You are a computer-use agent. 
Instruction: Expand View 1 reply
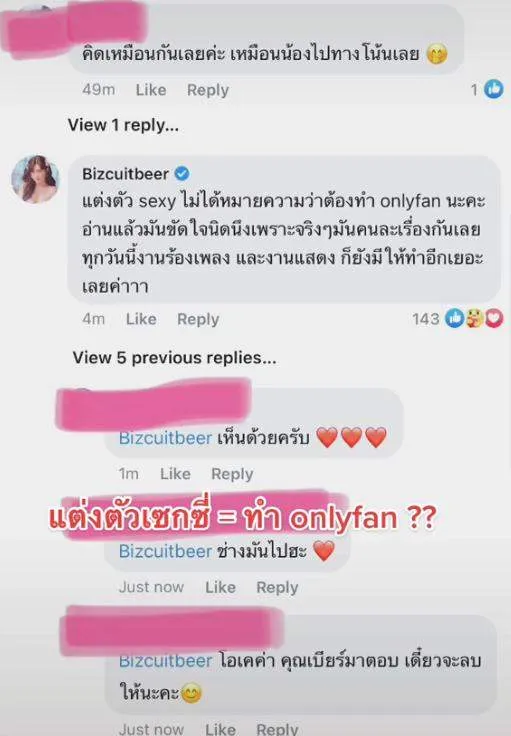pos(123,125)
